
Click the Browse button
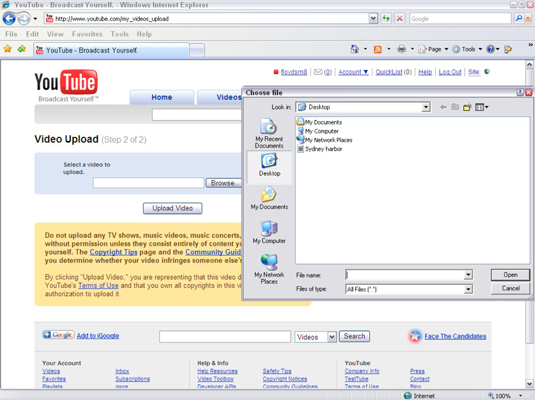[223, 183]
